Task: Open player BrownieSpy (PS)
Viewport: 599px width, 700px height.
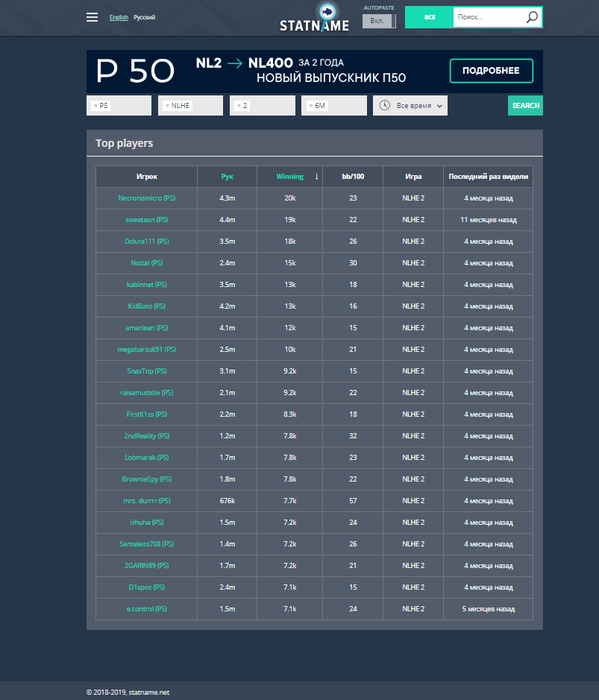Action: pyautogui.click(x=146, y=479)
